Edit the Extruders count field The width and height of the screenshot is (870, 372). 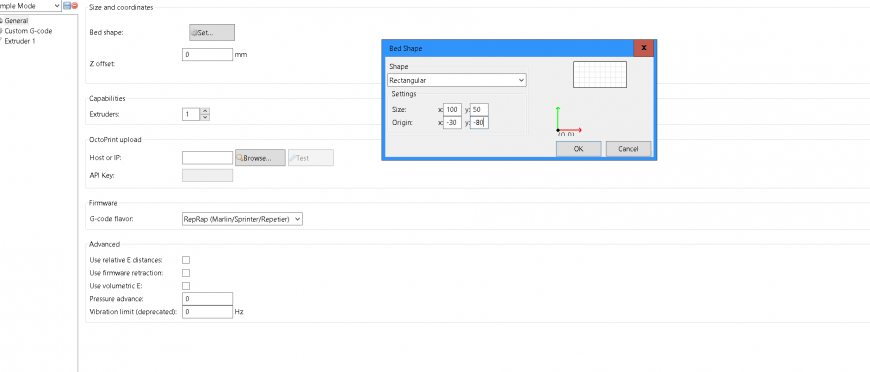pyautogui.click(x=191, y=114)
